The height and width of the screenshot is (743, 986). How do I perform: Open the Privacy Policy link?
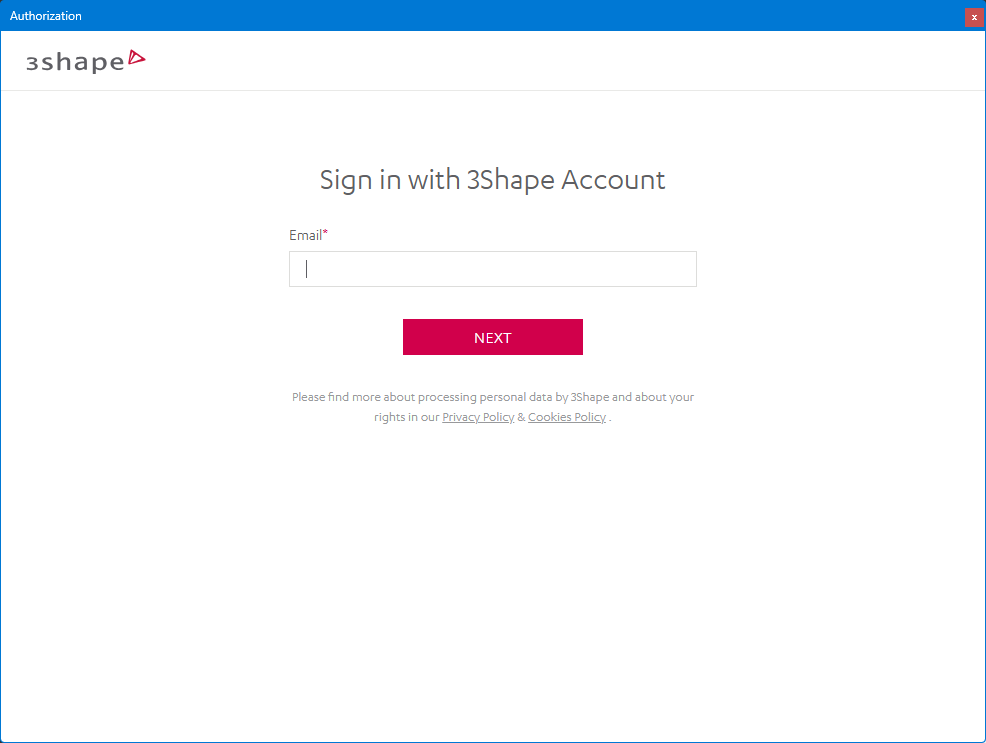pyautogui.click(x=478, y=417)
